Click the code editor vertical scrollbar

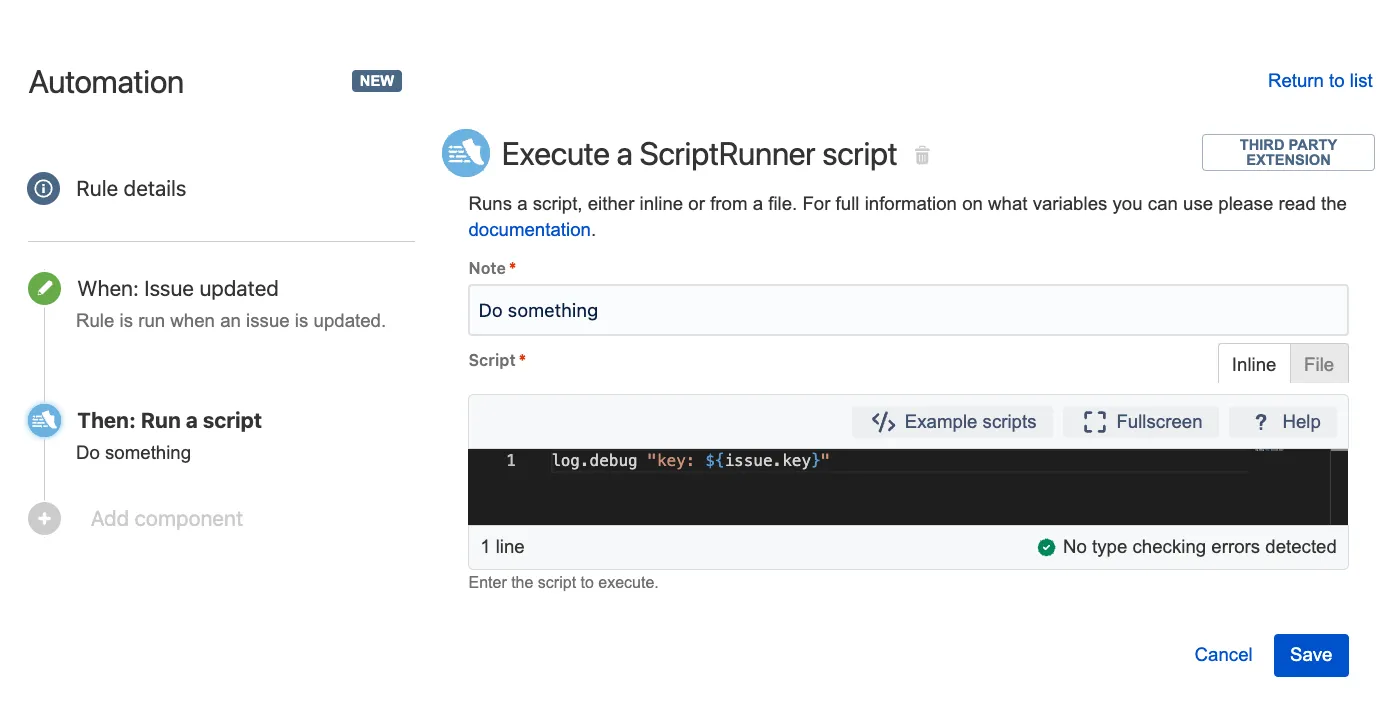tap(1339, 487)
